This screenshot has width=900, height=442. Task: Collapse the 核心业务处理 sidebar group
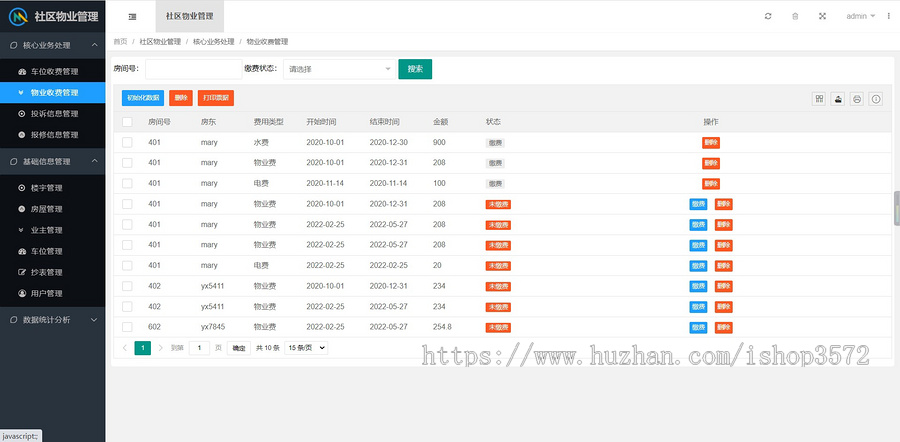[52, 45]
